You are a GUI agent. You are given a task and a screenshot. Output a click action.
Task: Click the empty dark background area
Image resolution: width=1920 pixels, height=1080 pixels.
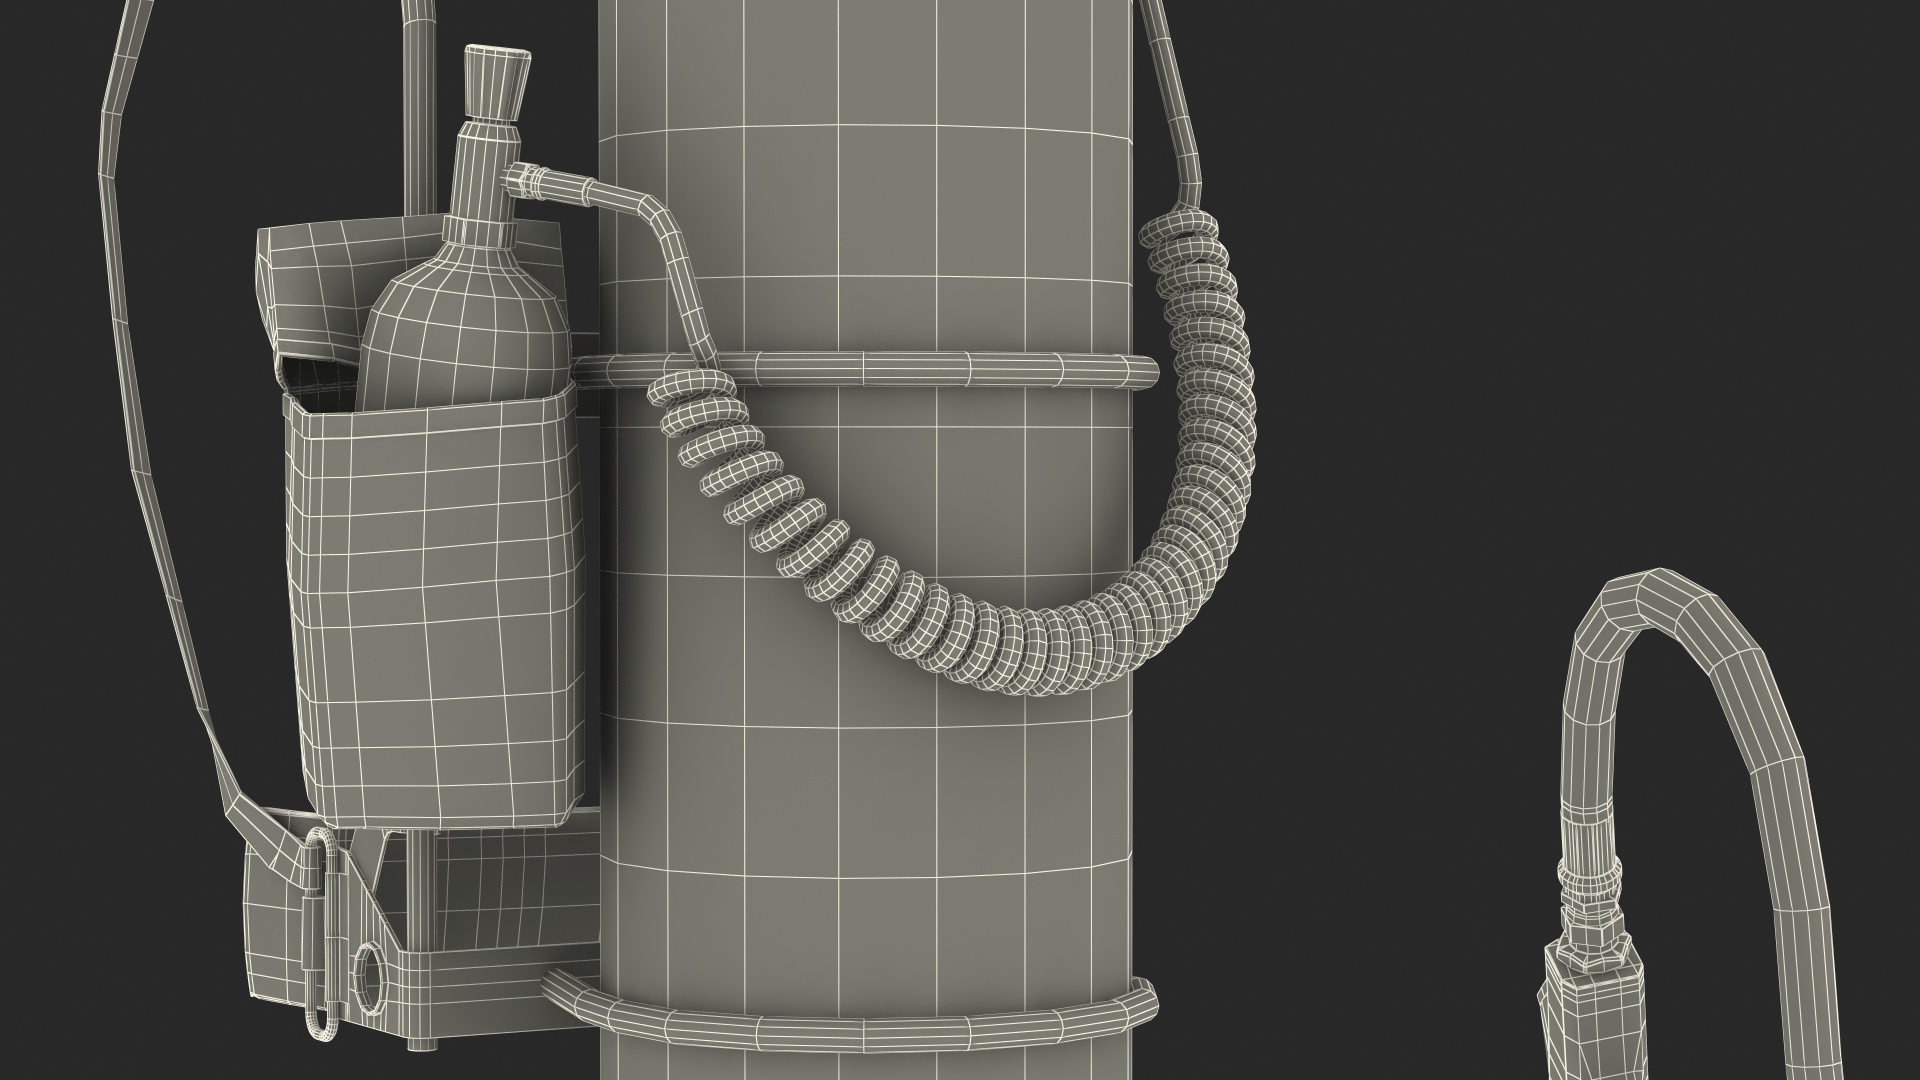1550,300
